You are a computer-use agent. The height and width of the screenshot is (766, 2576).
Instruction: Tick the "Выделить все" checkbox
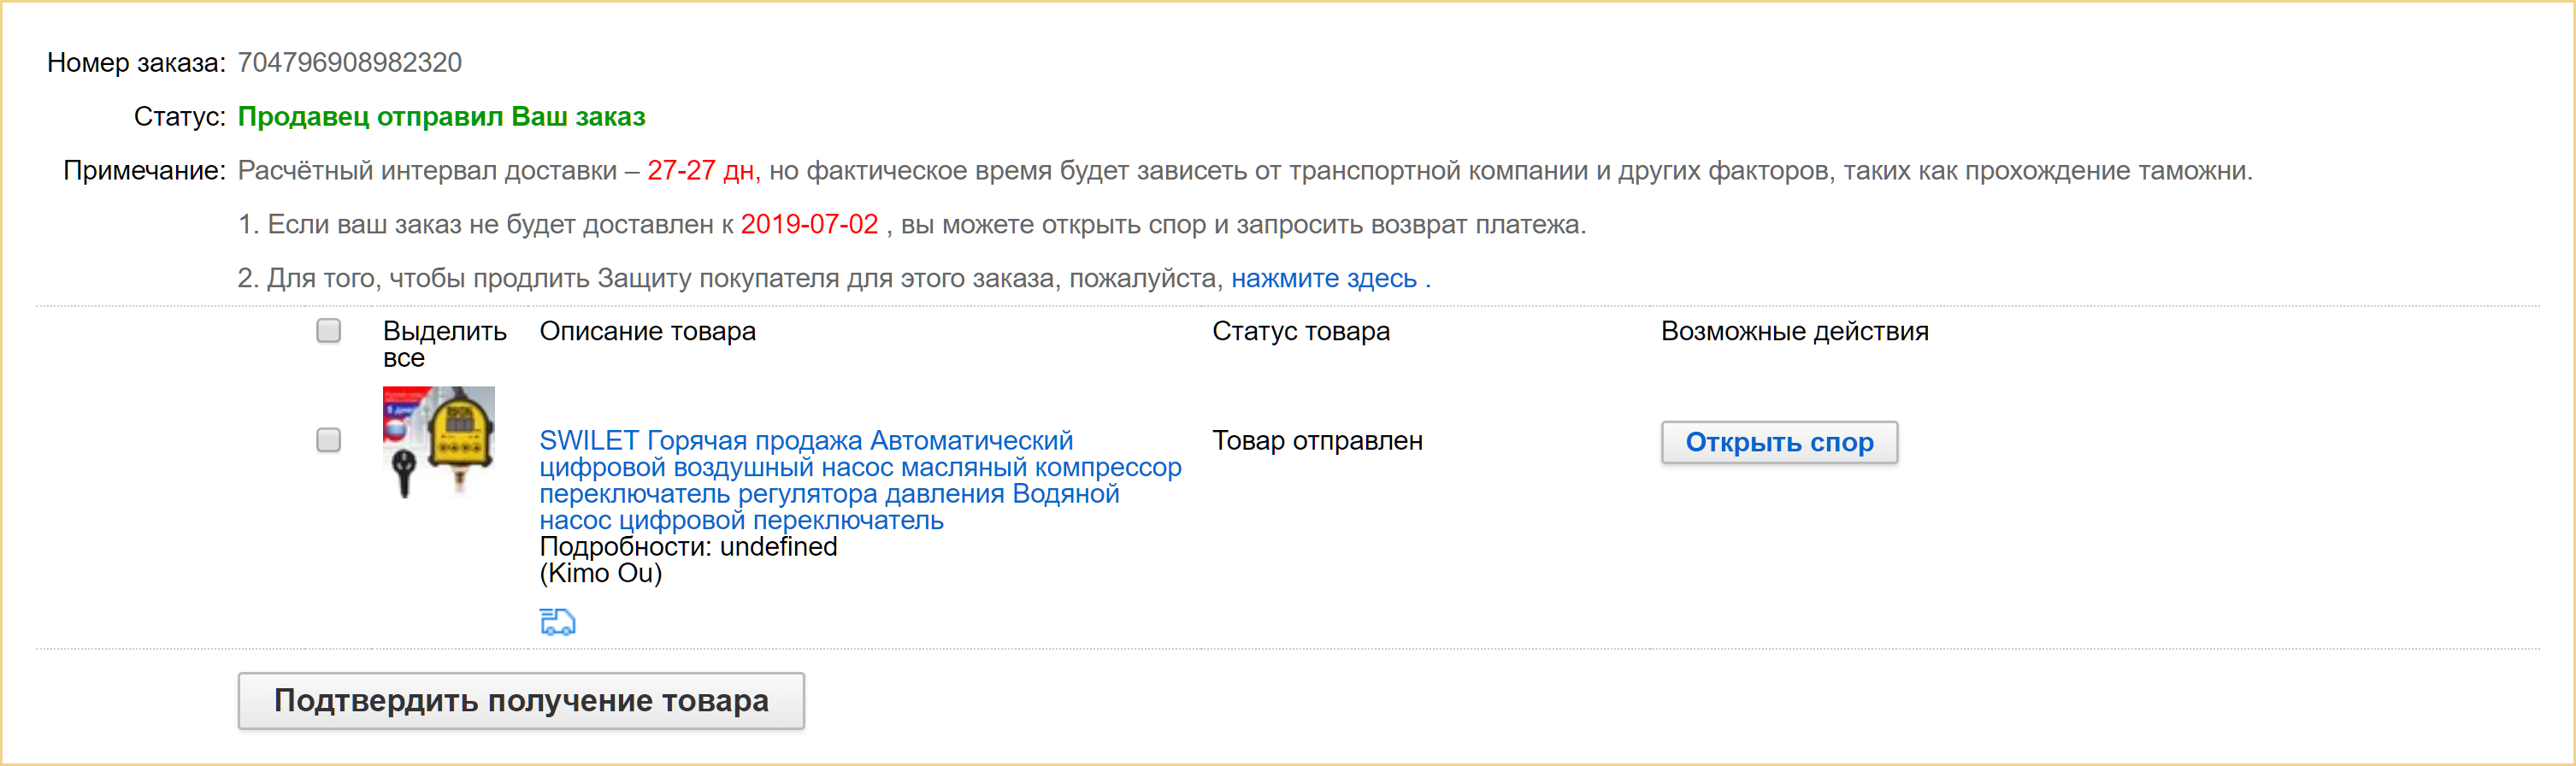(x=328, y=331)
